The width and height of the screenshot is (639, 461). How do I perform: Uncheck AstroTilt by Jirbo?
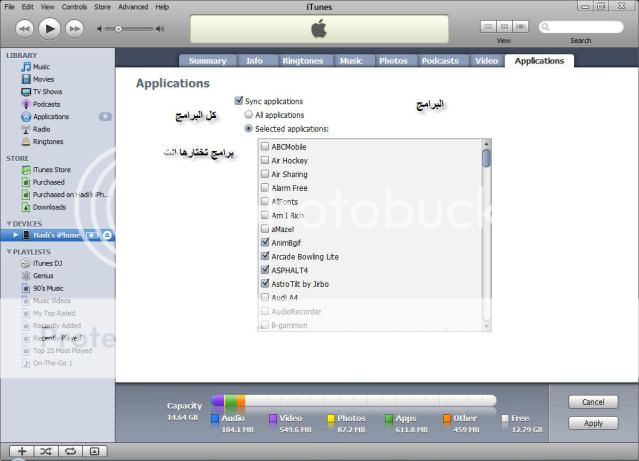pyautogui.click(x=265, y=284)
